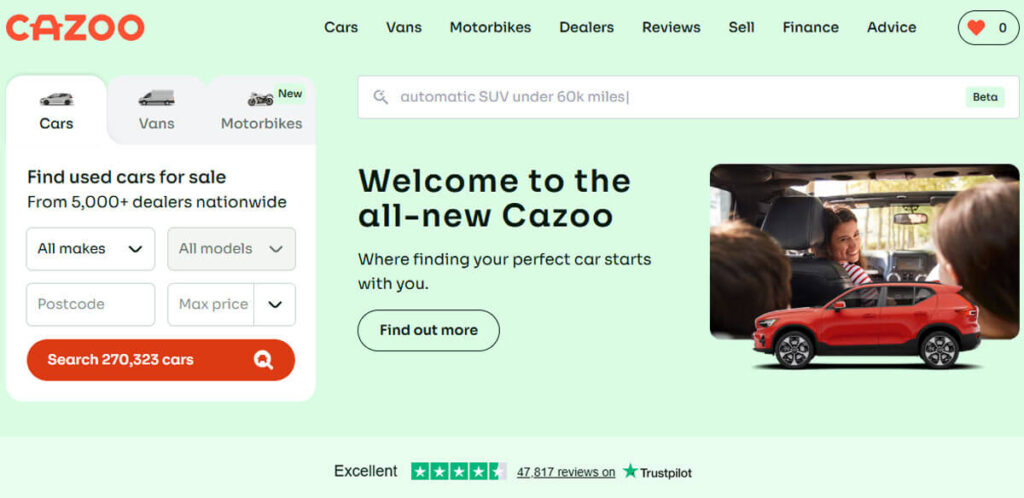Click the heart favourites icon
The image size is (1024, 498).
tap(976, 28)
